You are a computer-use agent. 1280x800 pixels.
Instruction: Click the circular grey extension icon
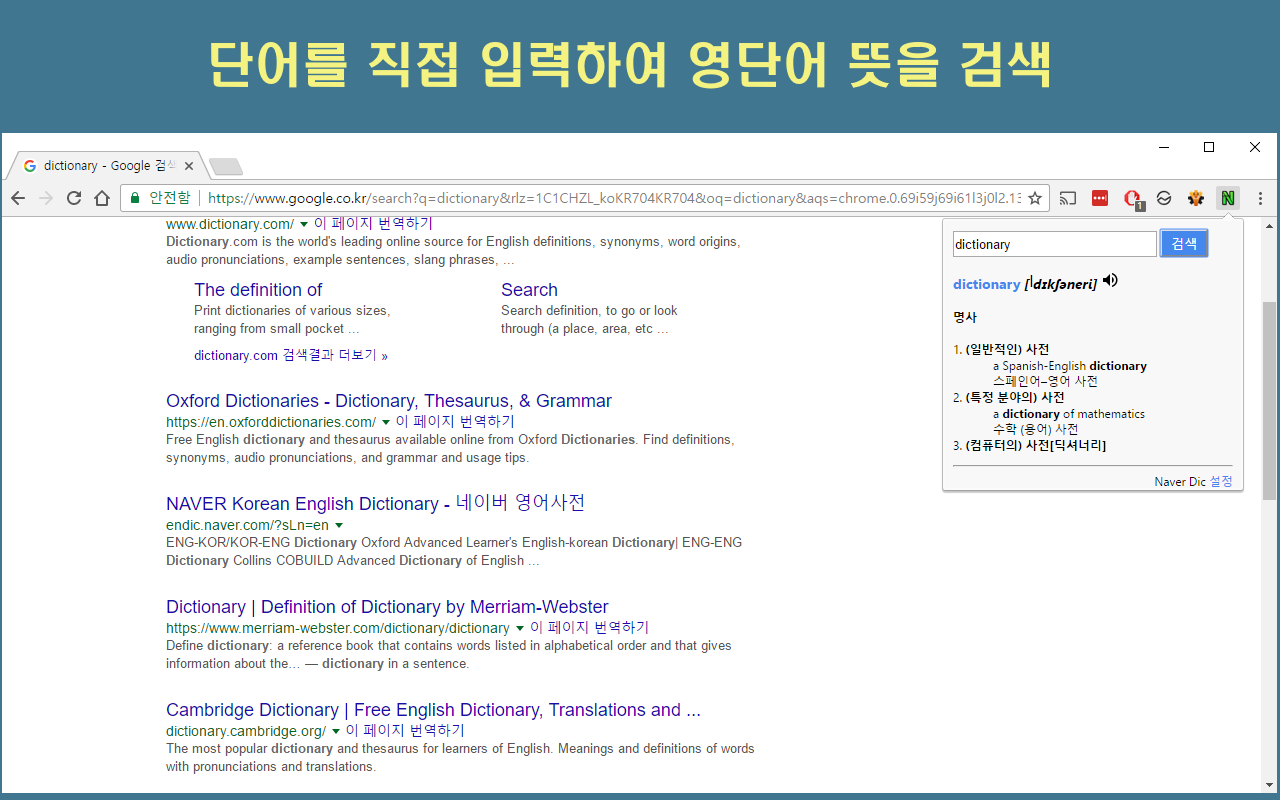(x=1164, y=198)
